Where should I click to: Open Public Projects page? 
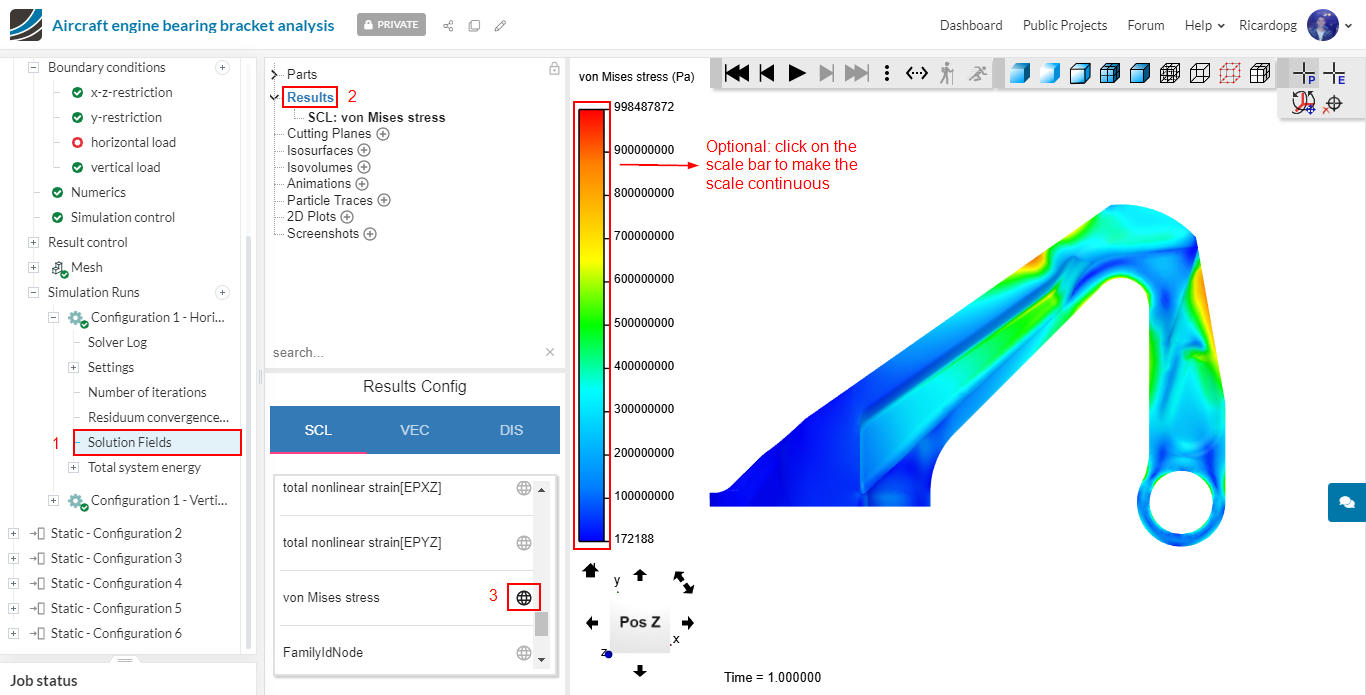1065,25
